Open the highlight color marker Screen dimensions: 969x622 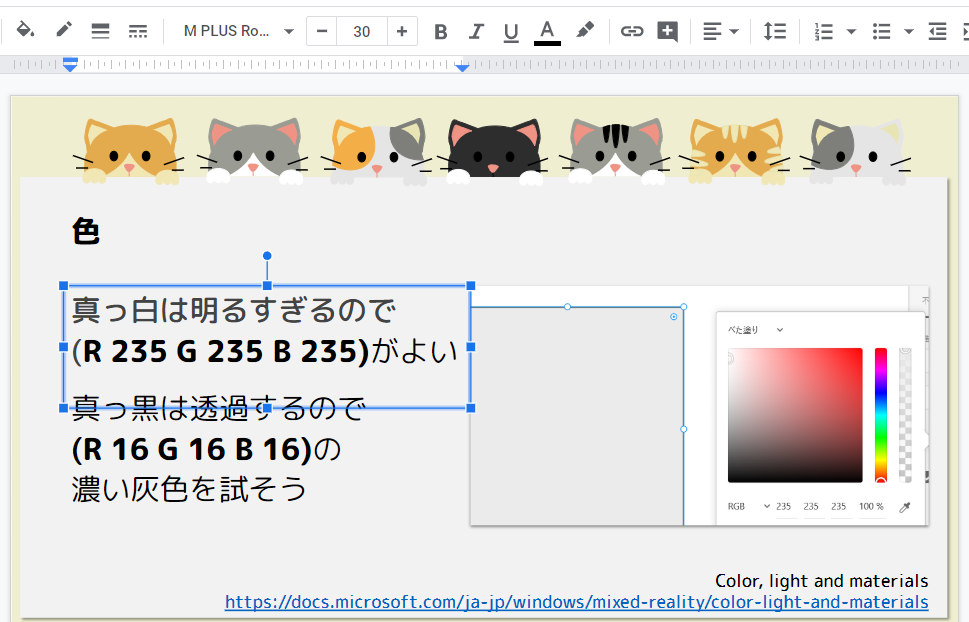click(585, 30)
